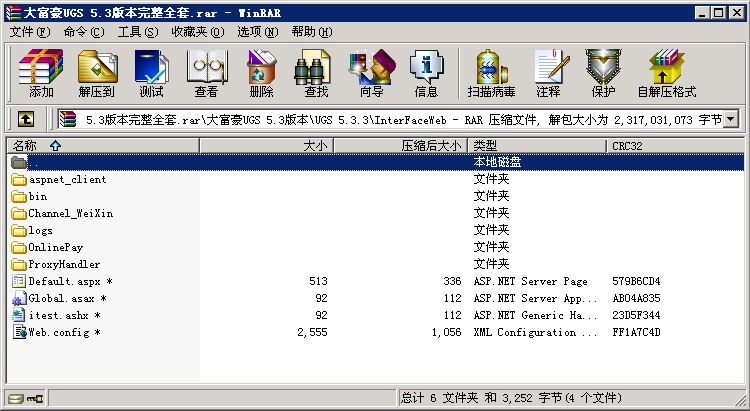Open the 查找 (Find) binoculars tool
750x411 pixels.
click(316, 73)
